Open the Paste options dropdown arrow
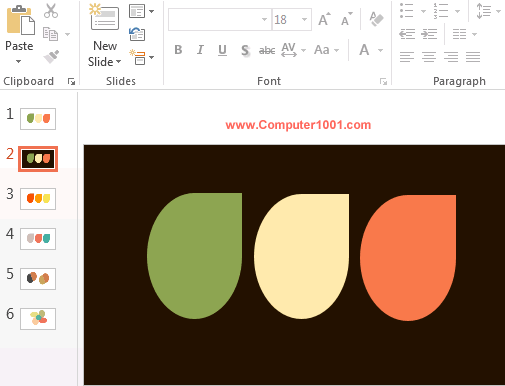Screen dimensions: 505x386 [19, 61]
